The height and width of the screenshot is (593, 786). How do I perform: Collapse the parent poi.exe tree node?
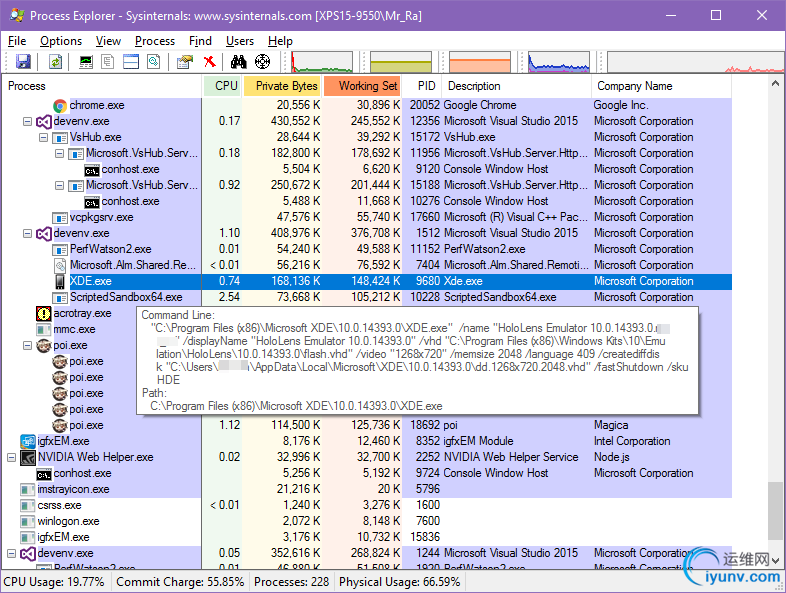click(x=28, y=345)
